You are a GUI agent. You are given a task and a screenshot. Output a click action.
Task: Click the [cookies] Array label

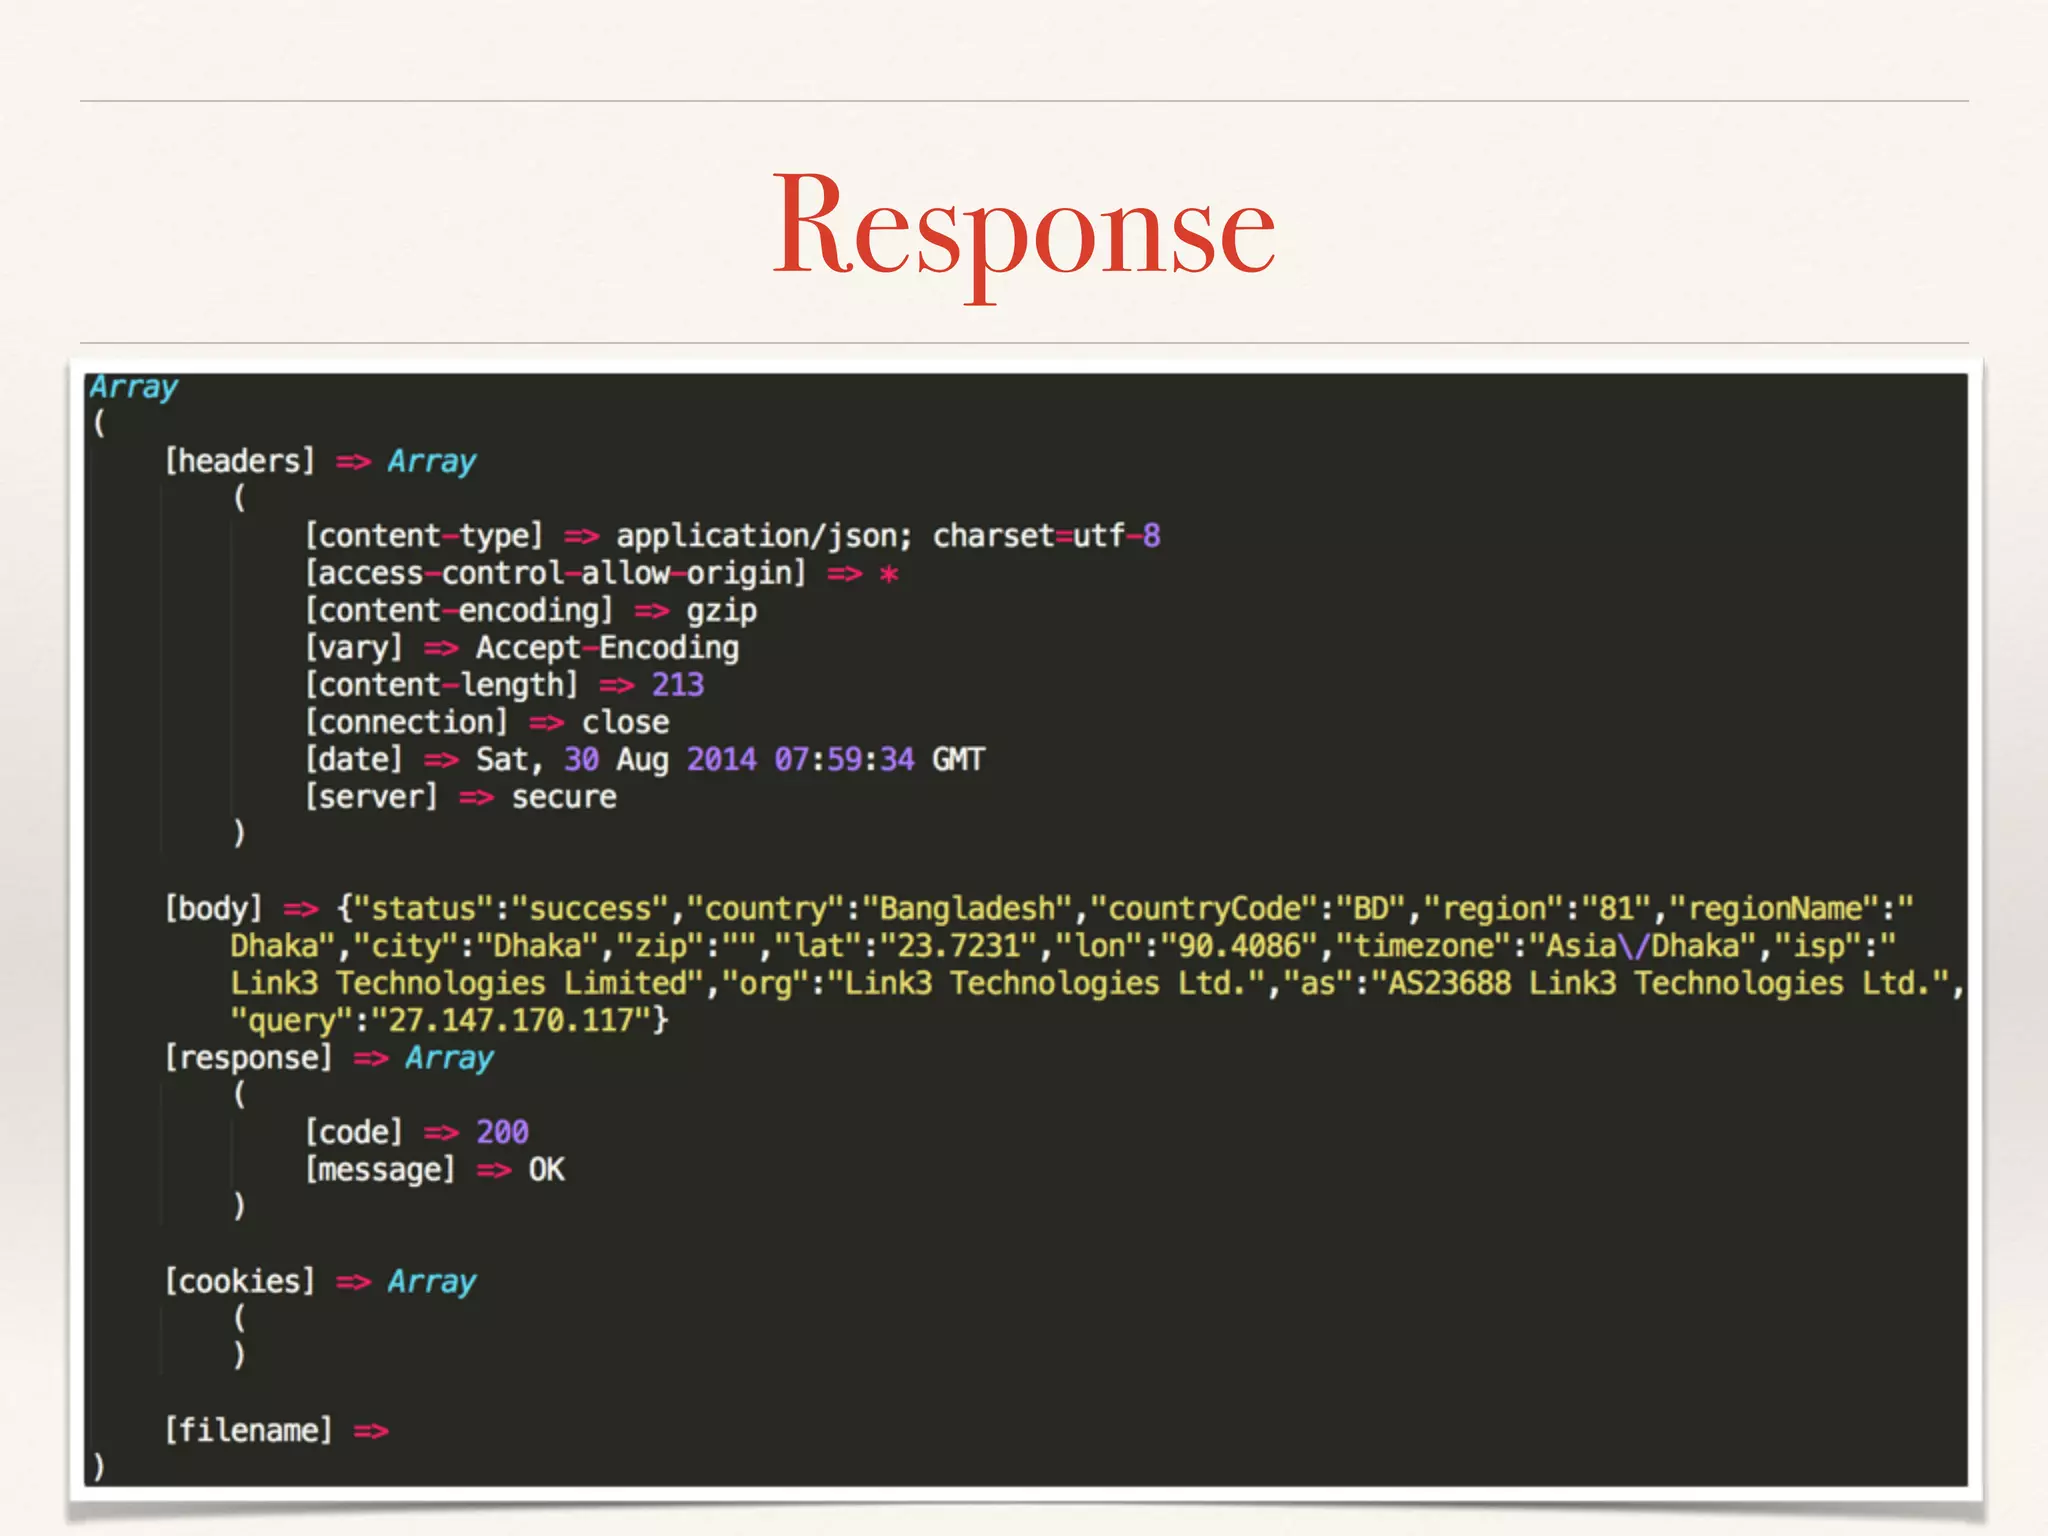coord(431,1282)
